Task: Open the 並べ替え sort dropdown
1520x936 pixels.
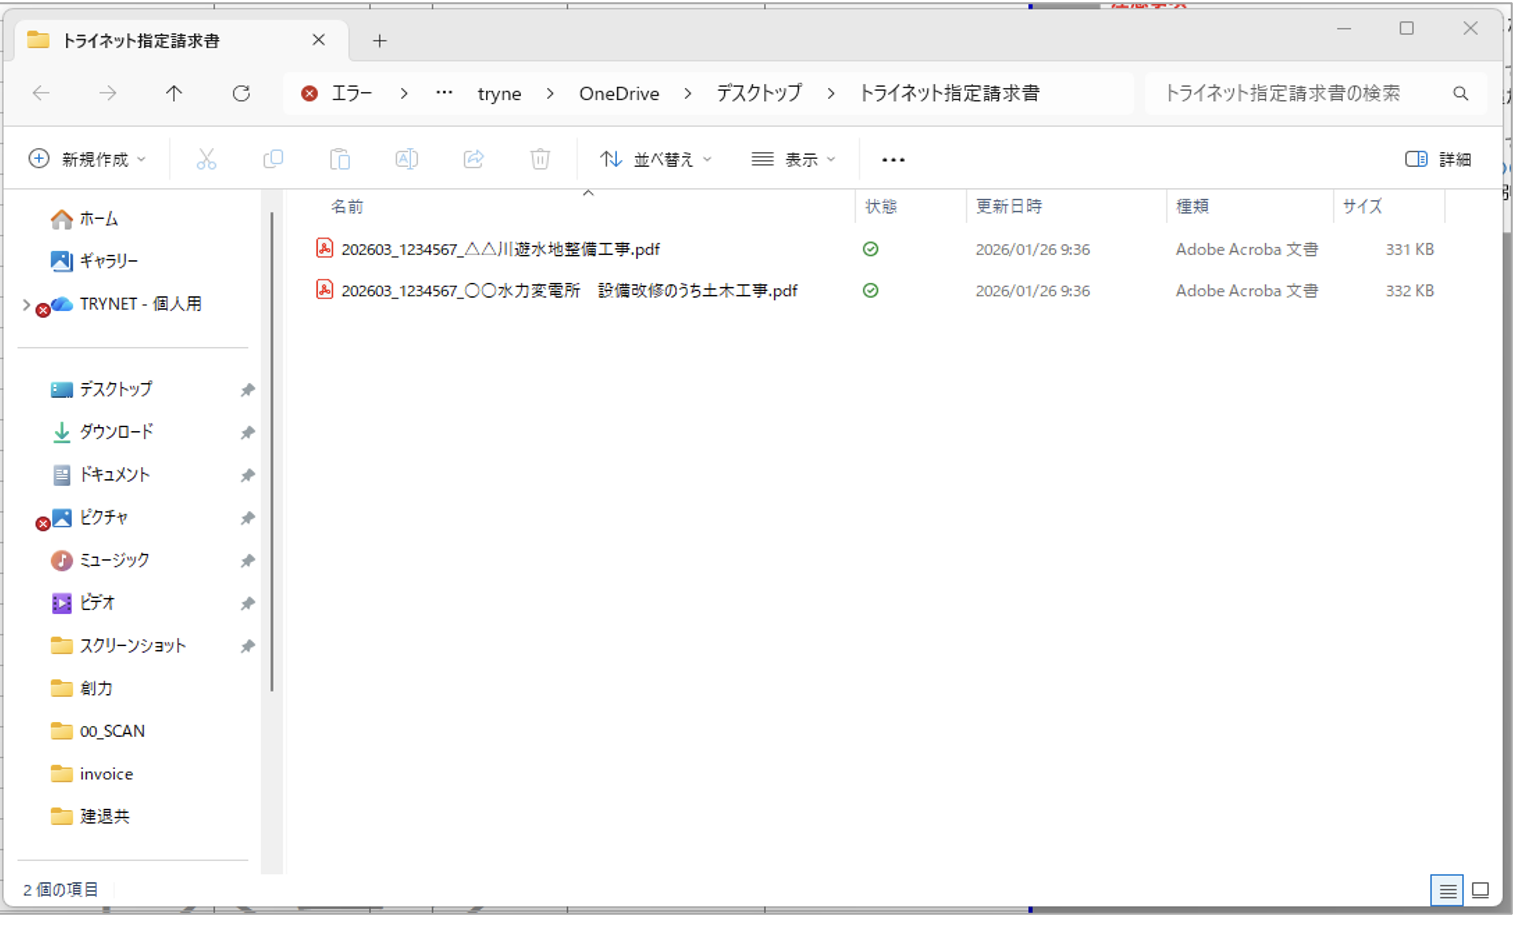Action: (x=656, y=159)
